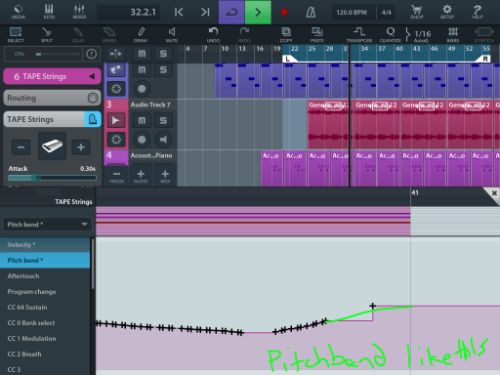Mute Audio Track 7
The width and height of the screenshot is (500, 375).
[x=142, y=120]
